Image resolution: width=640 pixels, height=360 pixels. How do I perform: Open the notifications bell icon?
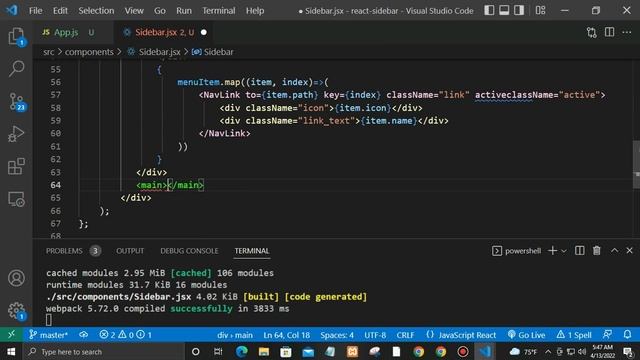click(627, 335)
